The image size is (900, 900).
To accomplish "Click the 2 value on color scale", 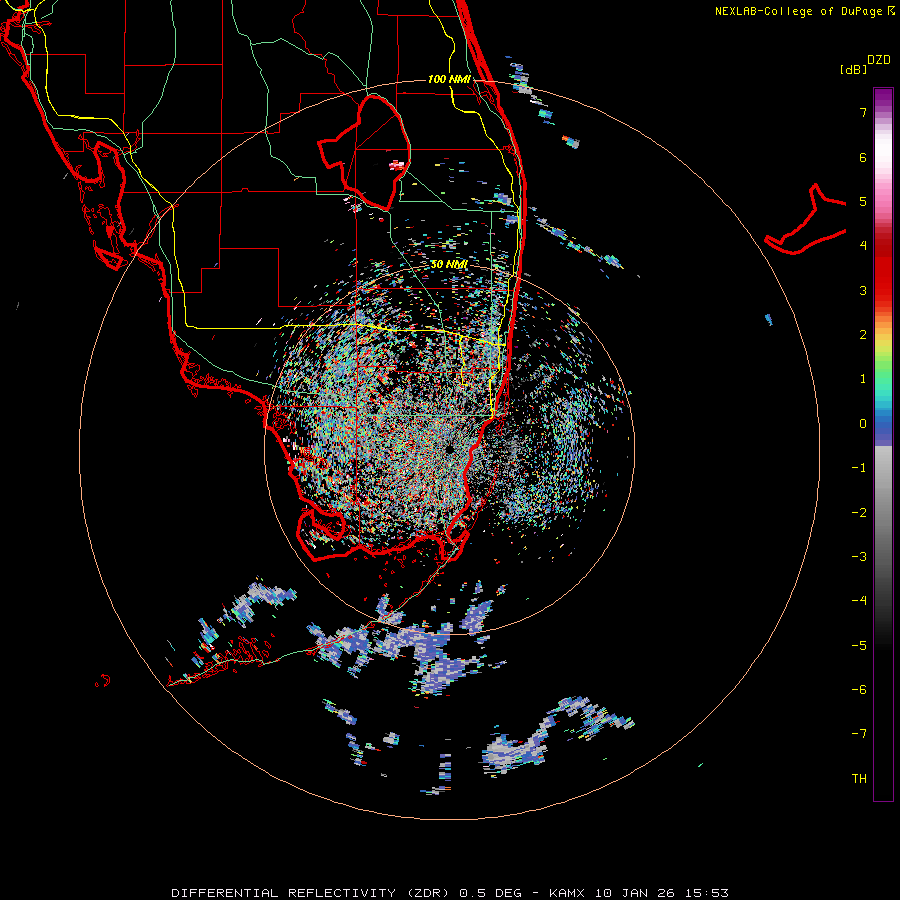I will pyautogui.click(x=863, y=335).
